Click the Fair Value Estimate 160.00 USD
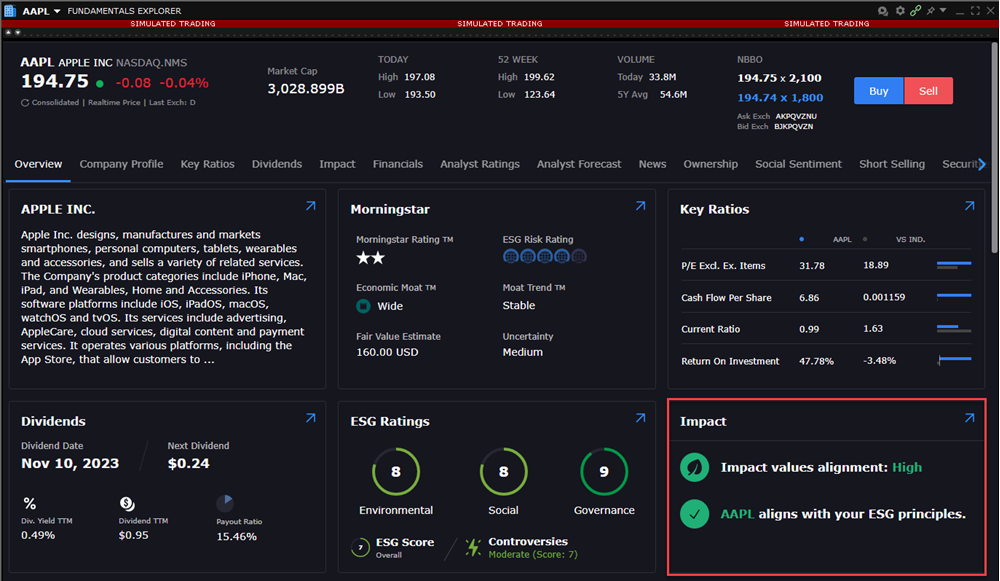Screen dimensions: 1000x581 pyautogui.click(x=387, y=352)
